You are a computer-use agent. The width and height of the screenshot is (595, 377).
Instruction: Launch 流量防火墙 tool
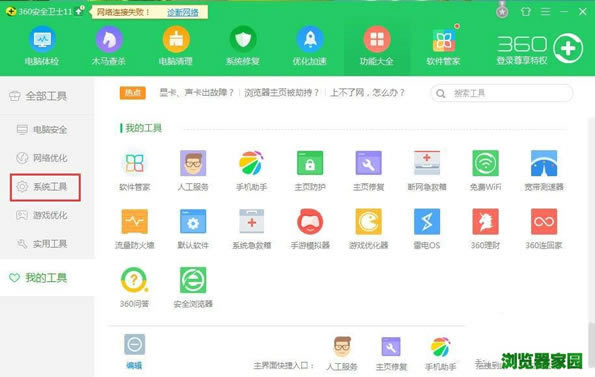pyautogui.click(x=135, y=229)
